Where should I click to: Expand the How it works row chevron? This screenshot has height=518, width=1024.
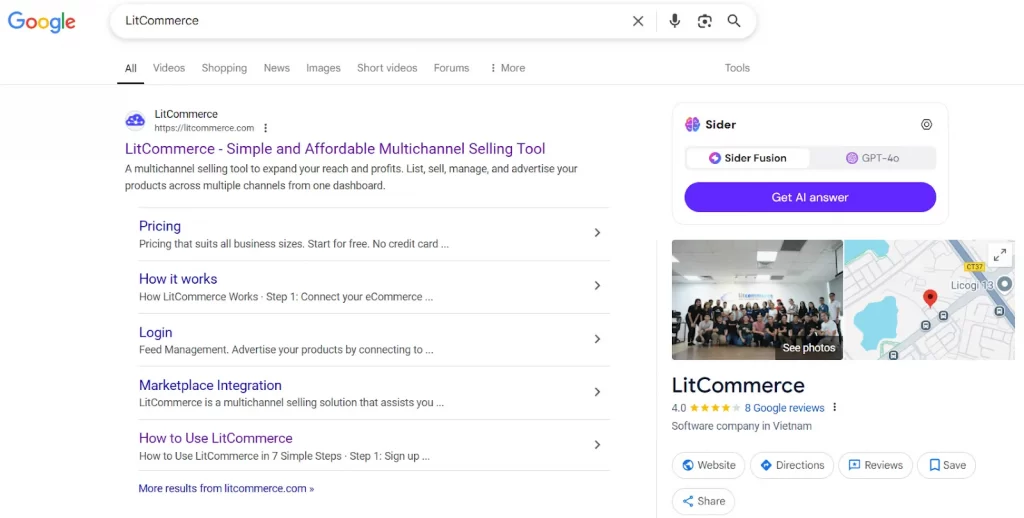click(x=597, y=285)
